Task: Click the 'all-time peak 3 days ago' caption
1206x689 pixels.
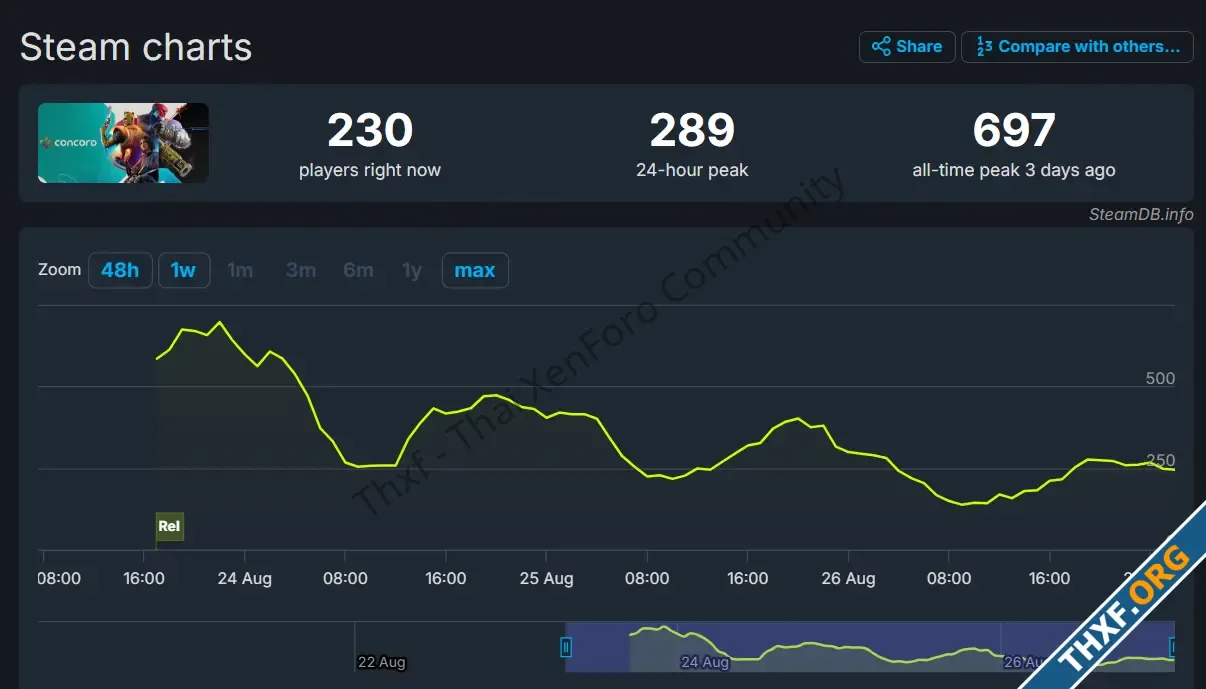Action: click(1014, 170)
